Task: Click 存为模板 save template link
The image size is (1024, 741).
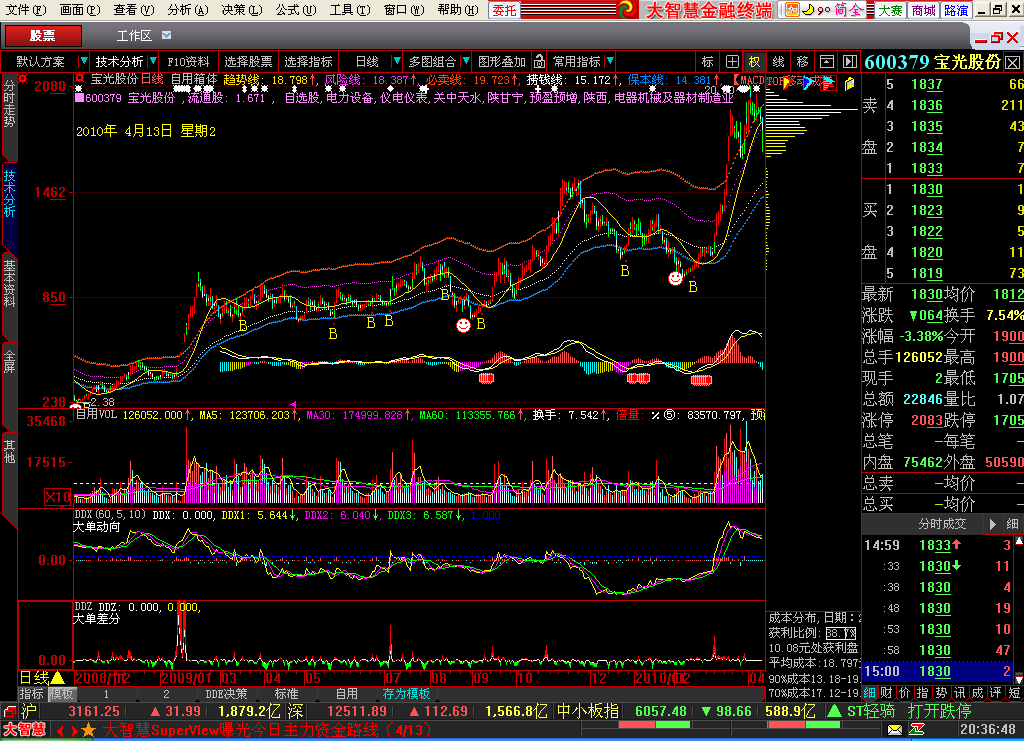Action: pyautogui.click(x=406, y=693)
